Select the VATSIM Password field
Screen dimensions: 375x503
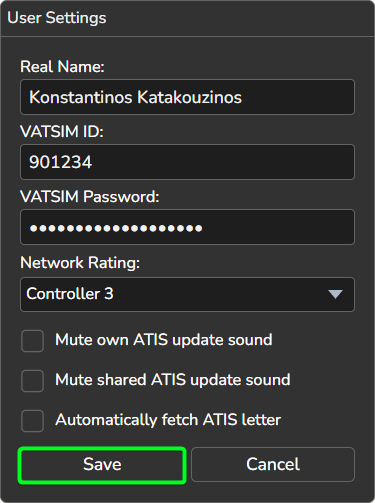click(x=187, y=227)
